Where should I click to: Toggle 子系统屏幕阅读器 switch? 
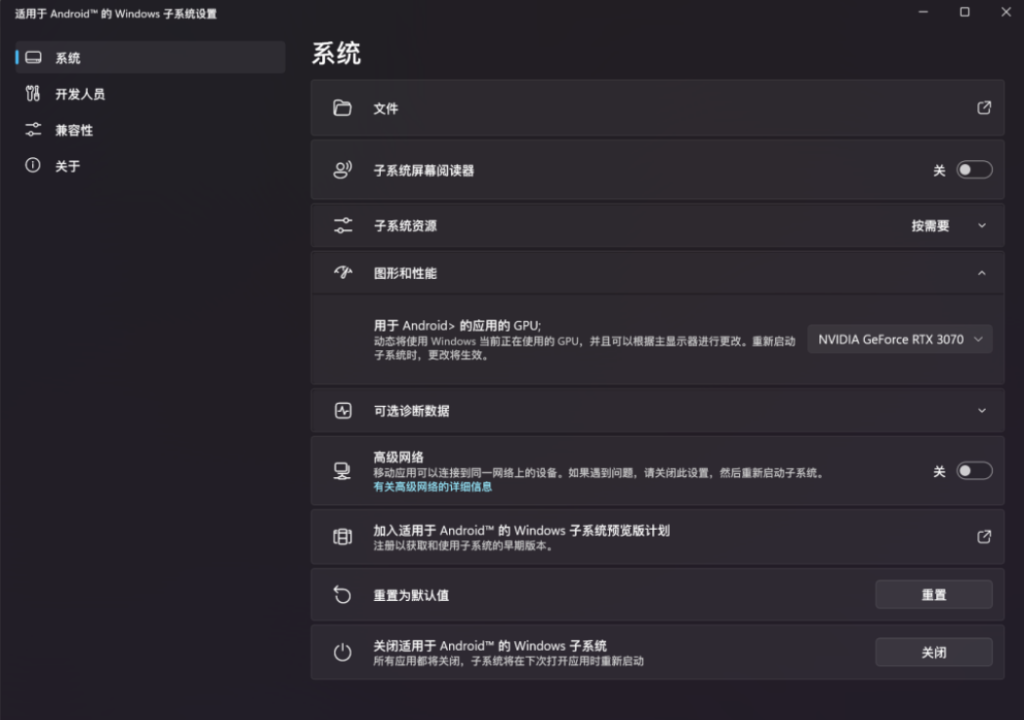tap(974, 170)
